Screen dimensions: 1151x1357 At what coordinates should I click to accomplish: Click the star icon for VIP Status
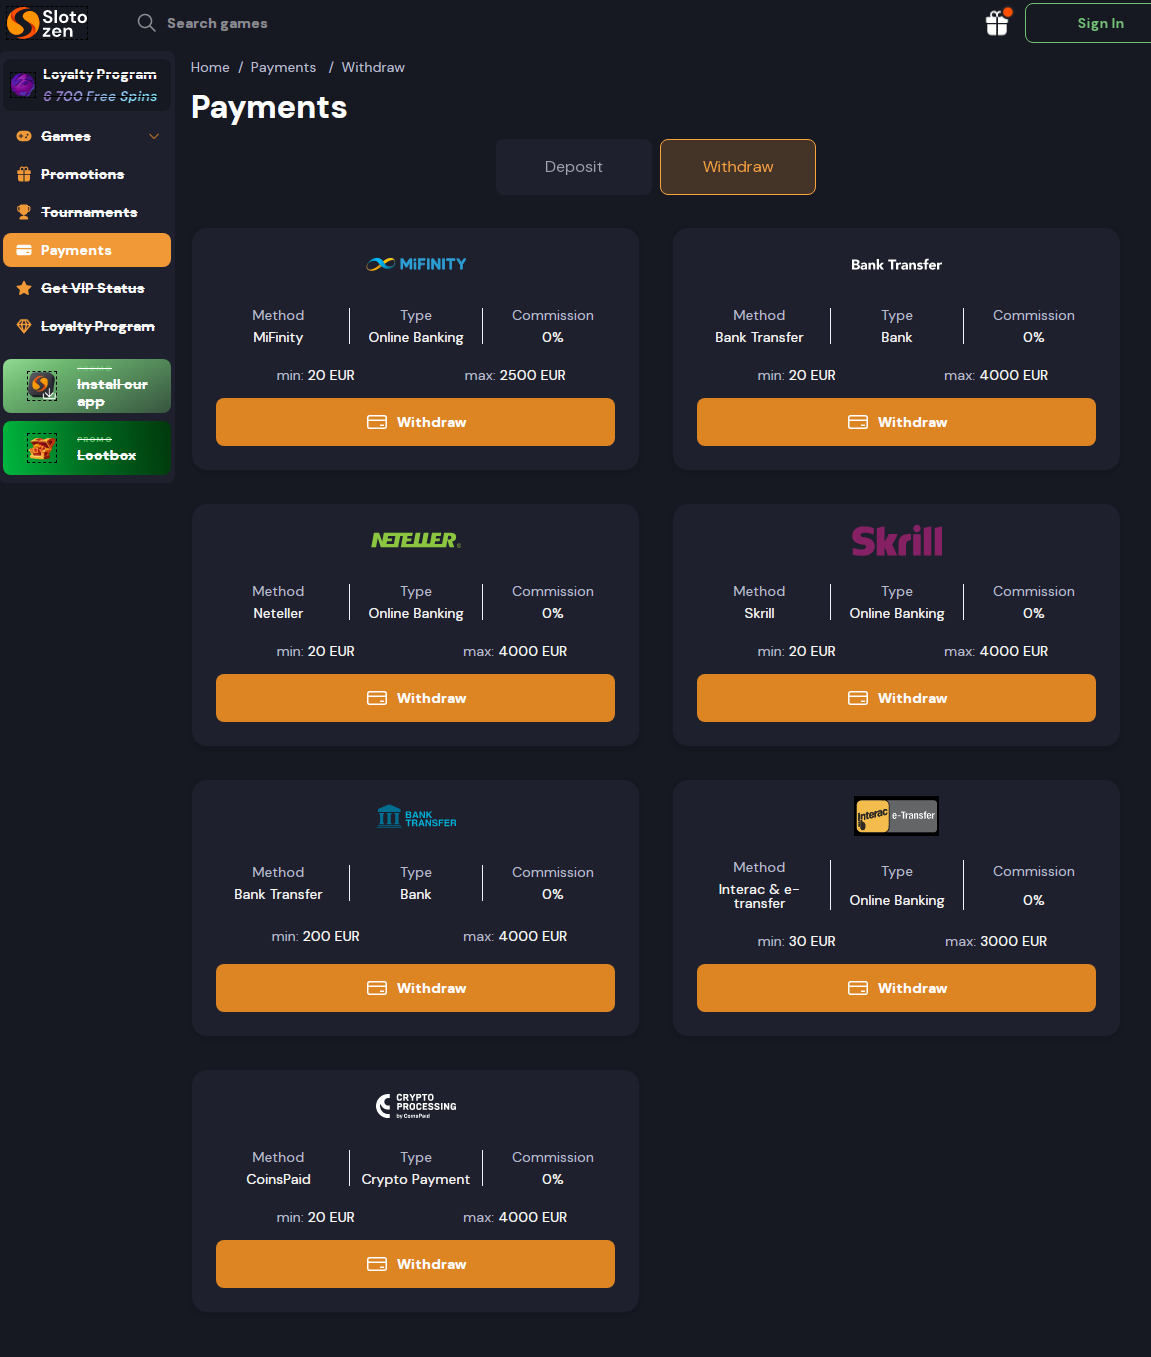tap(24, 288)
